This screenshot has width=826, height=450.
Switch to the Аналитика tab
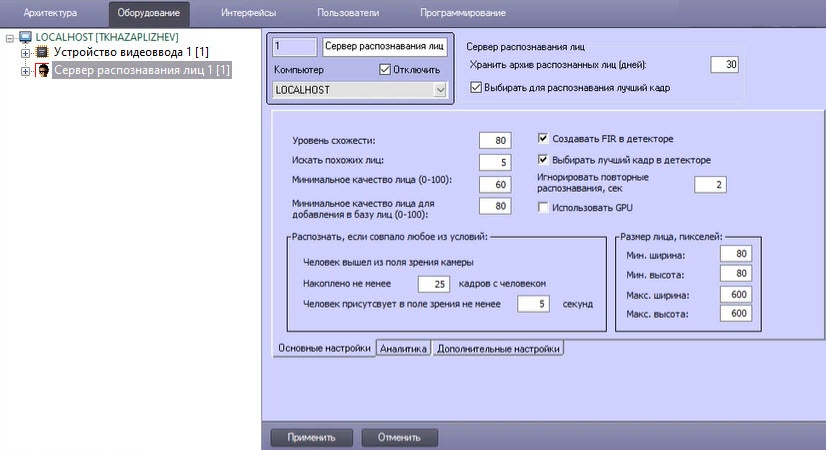click(x=403, y=348)
